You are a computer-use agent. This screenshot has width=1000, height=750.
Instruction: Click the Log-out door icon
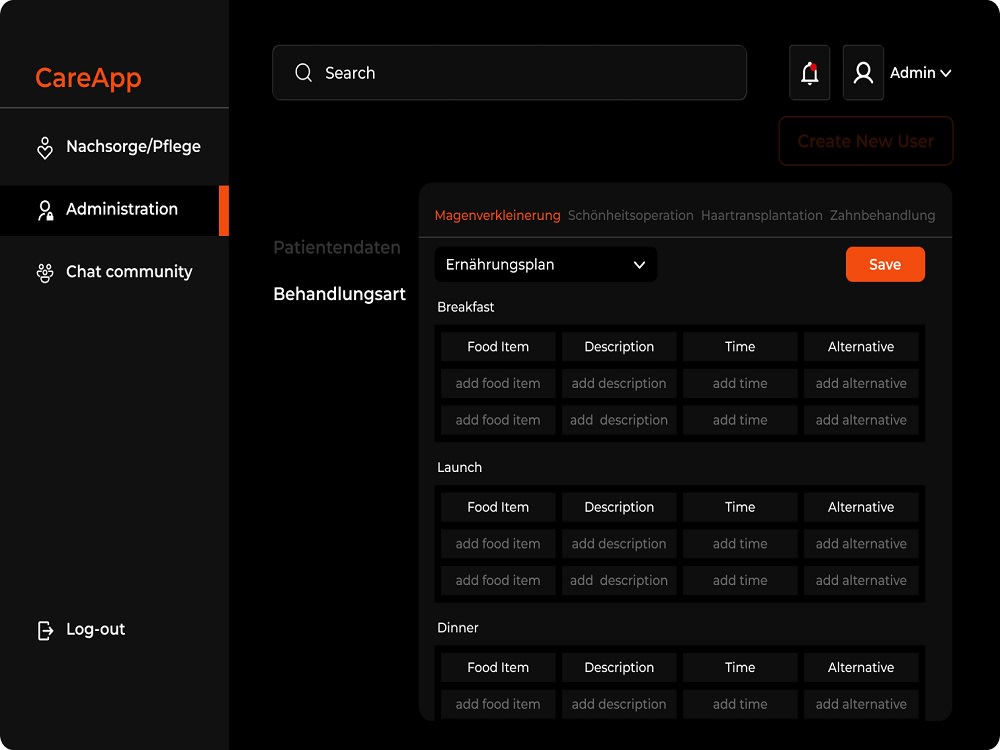click(x=45, y=630)
